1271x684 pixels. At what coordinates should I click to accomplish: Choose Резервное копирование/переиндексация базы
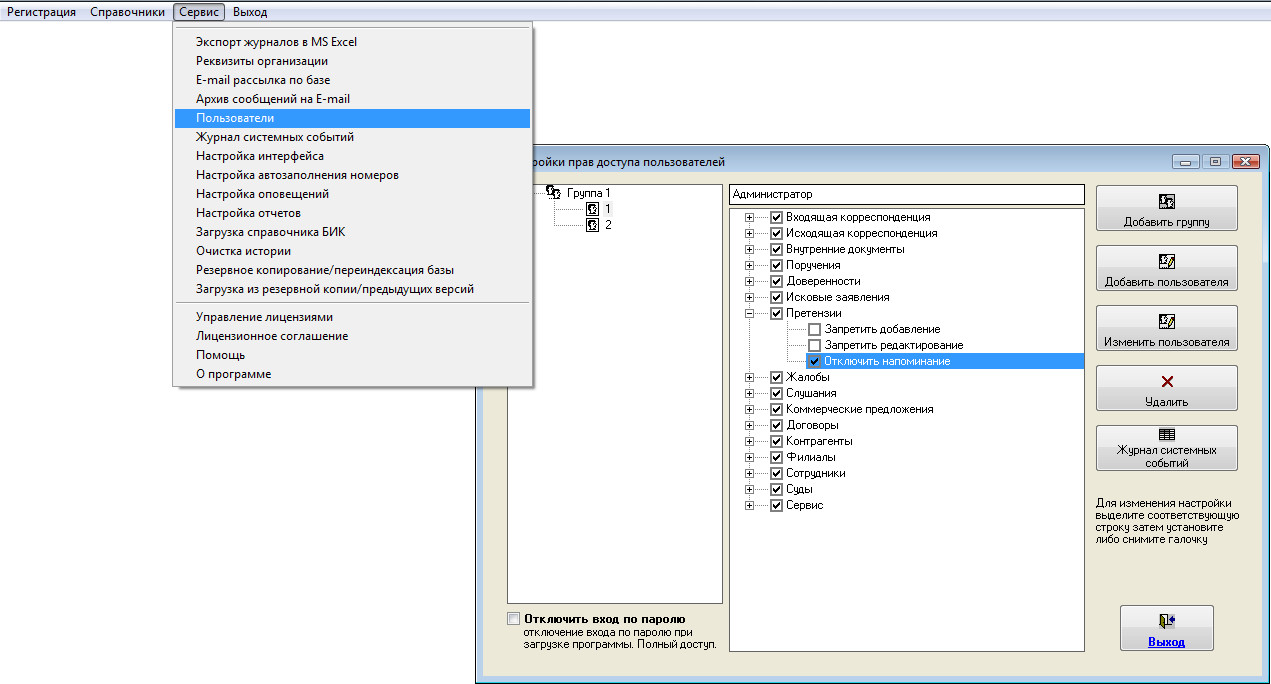[x=353, y=270]
